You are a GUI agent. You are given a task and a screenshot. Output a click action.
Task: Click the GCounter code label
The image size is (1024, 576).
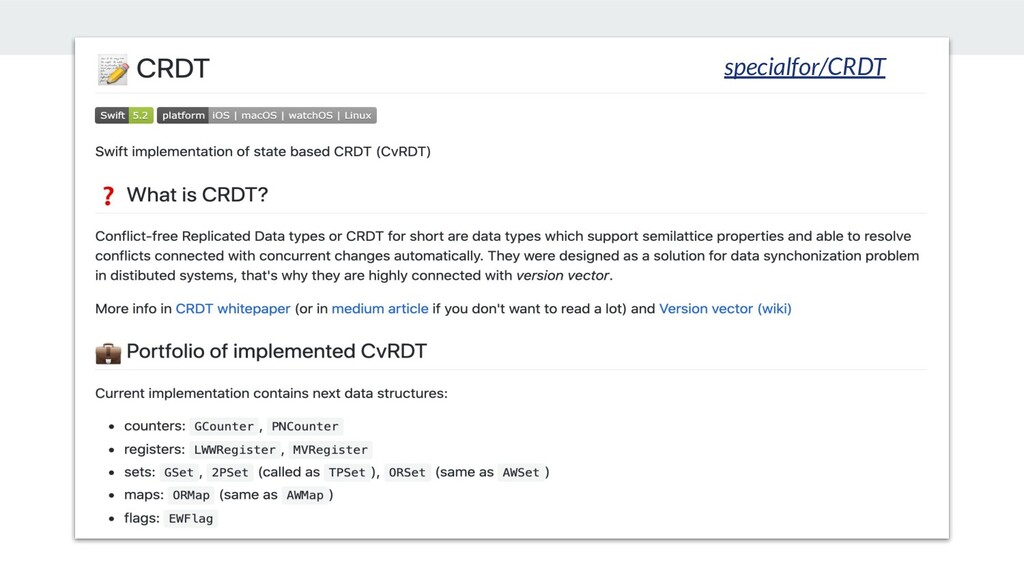[224, 426]
